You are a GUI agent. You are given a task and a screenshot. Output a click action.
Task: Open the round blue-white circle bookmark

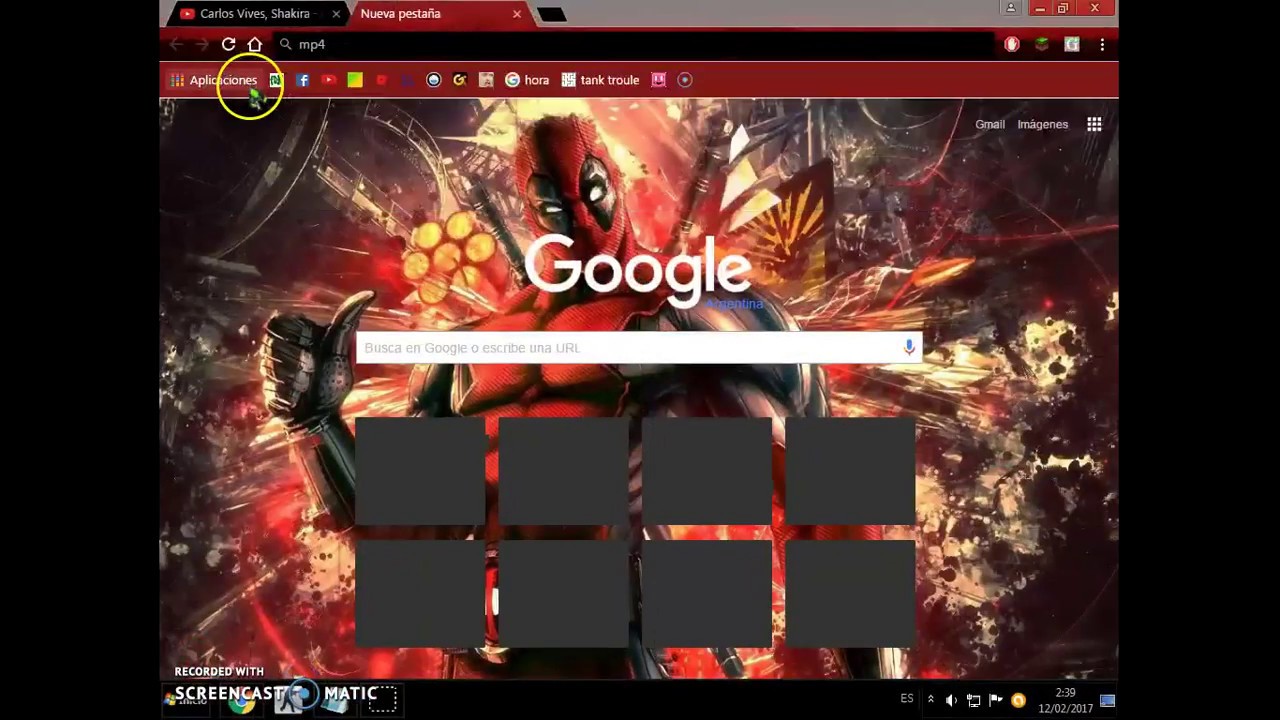coord(433,80)
